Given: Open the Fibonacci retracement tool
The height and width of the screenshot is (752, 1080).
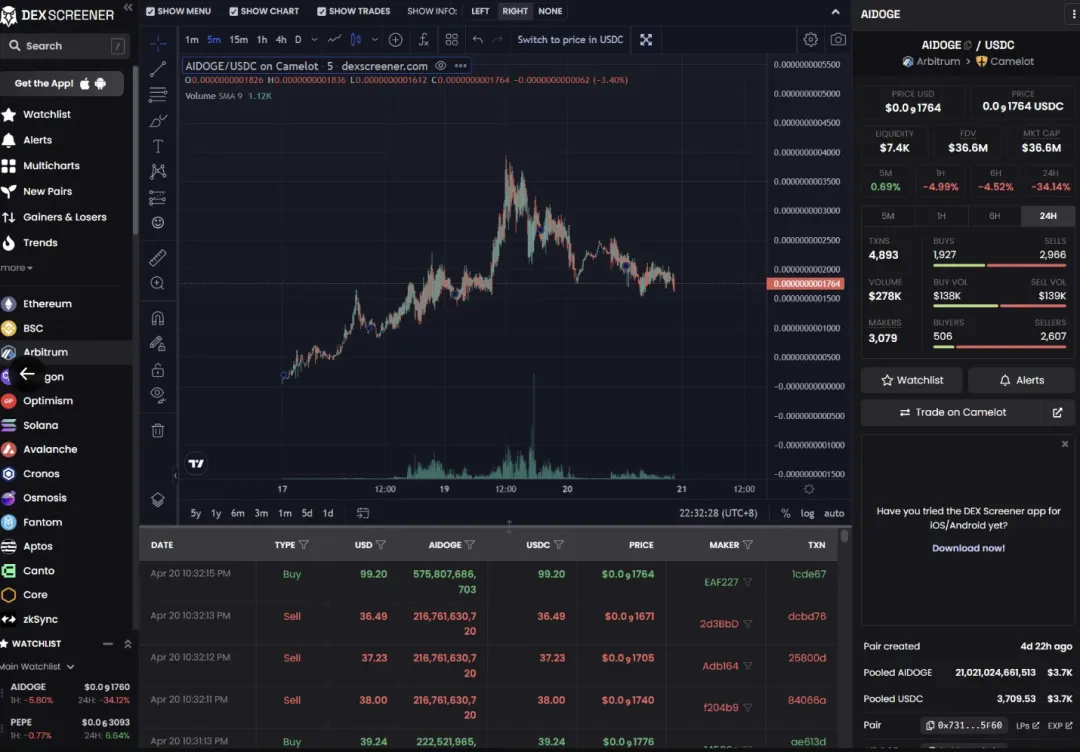Looking at the screenshot, I should click(158, 94).
